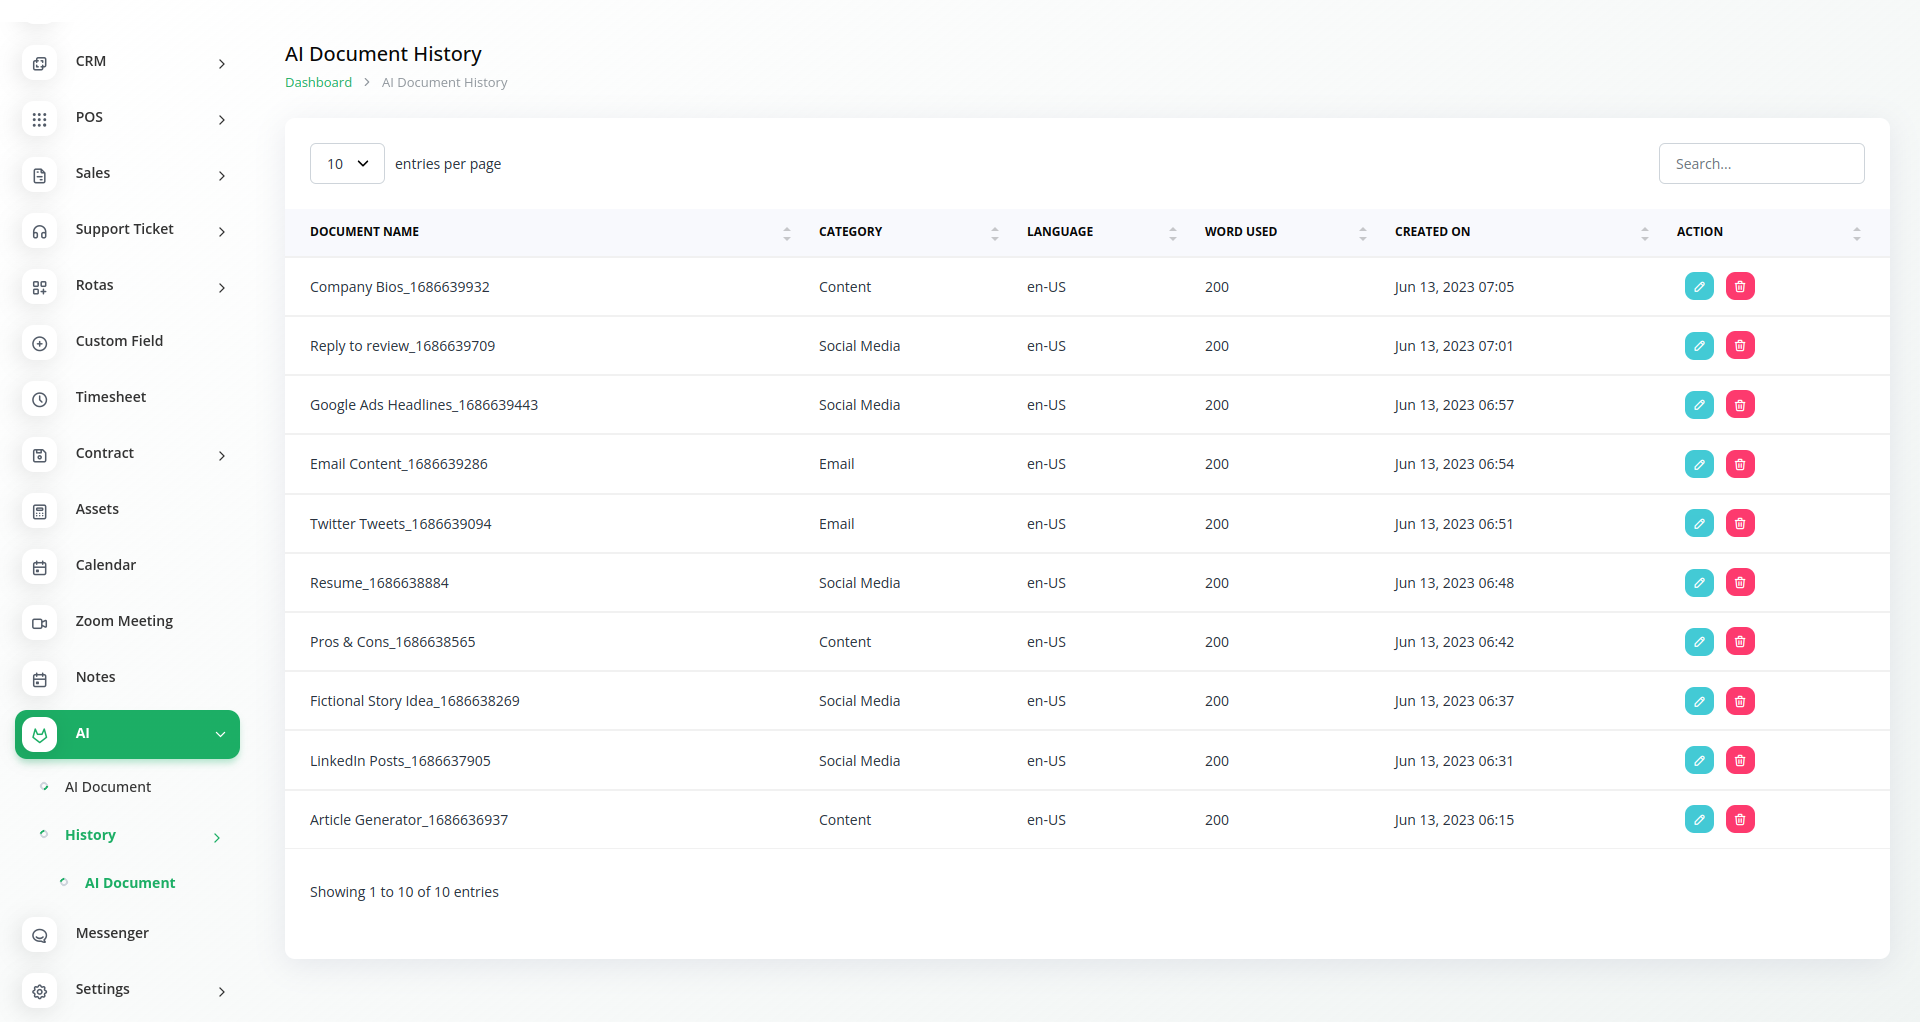Click edit icon for Email Content_1686639286
1920x1022 pixels.
[x=1699, y=464]
